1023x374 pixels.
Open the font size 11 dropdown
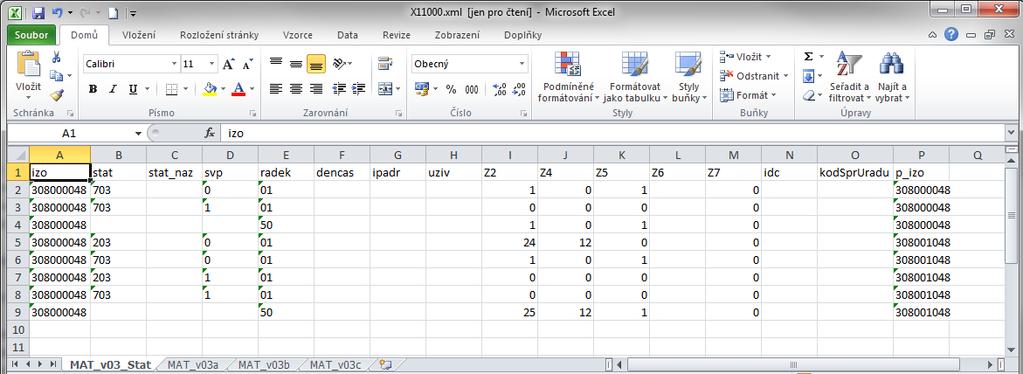(x=212, y=64)
